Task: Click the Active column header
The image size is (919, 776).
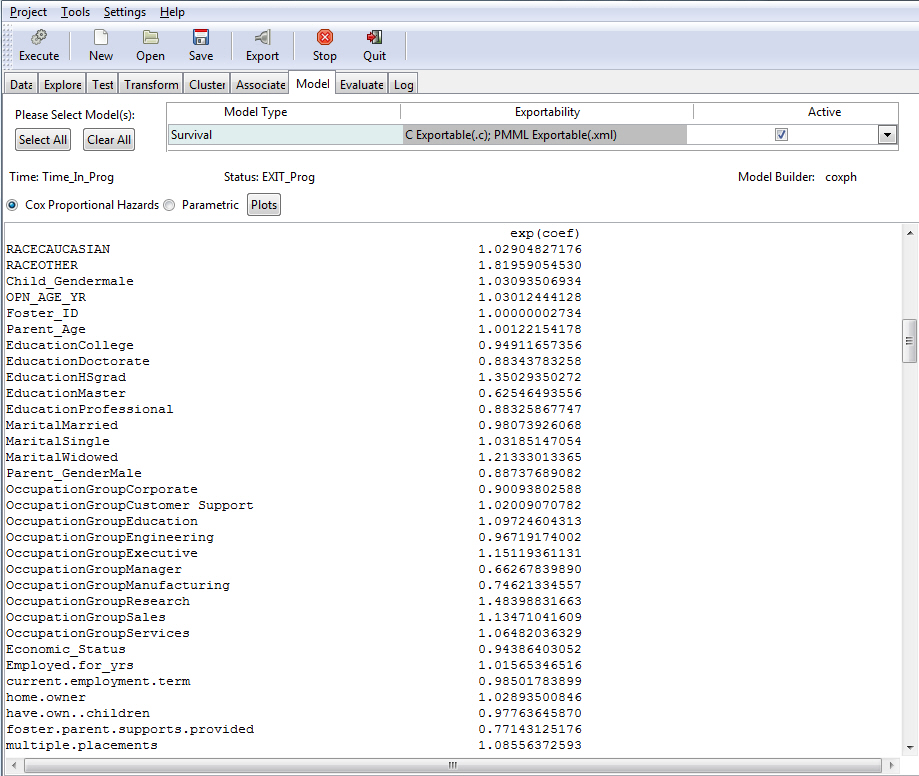Action: 824,112
